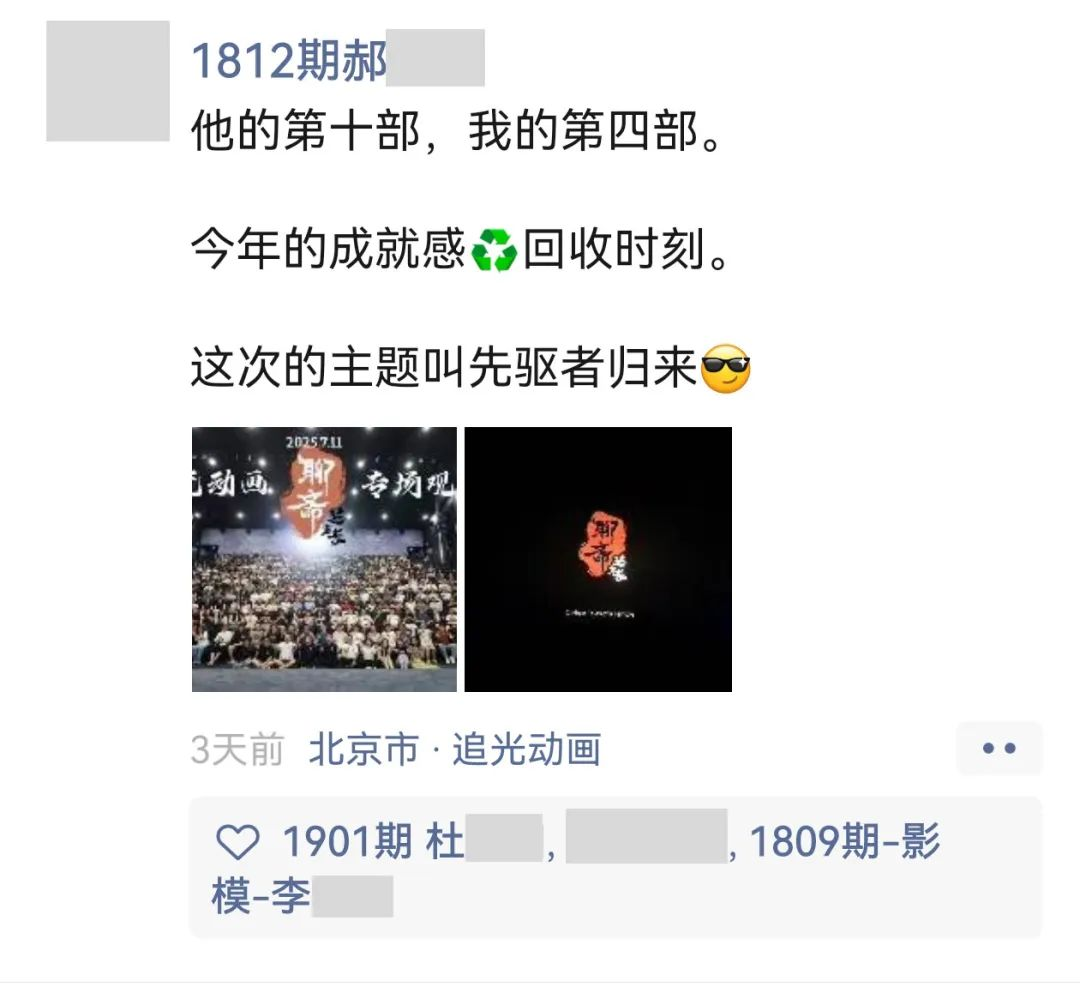Click the sunglasses smiley emoji

click(x=725, y=368)
